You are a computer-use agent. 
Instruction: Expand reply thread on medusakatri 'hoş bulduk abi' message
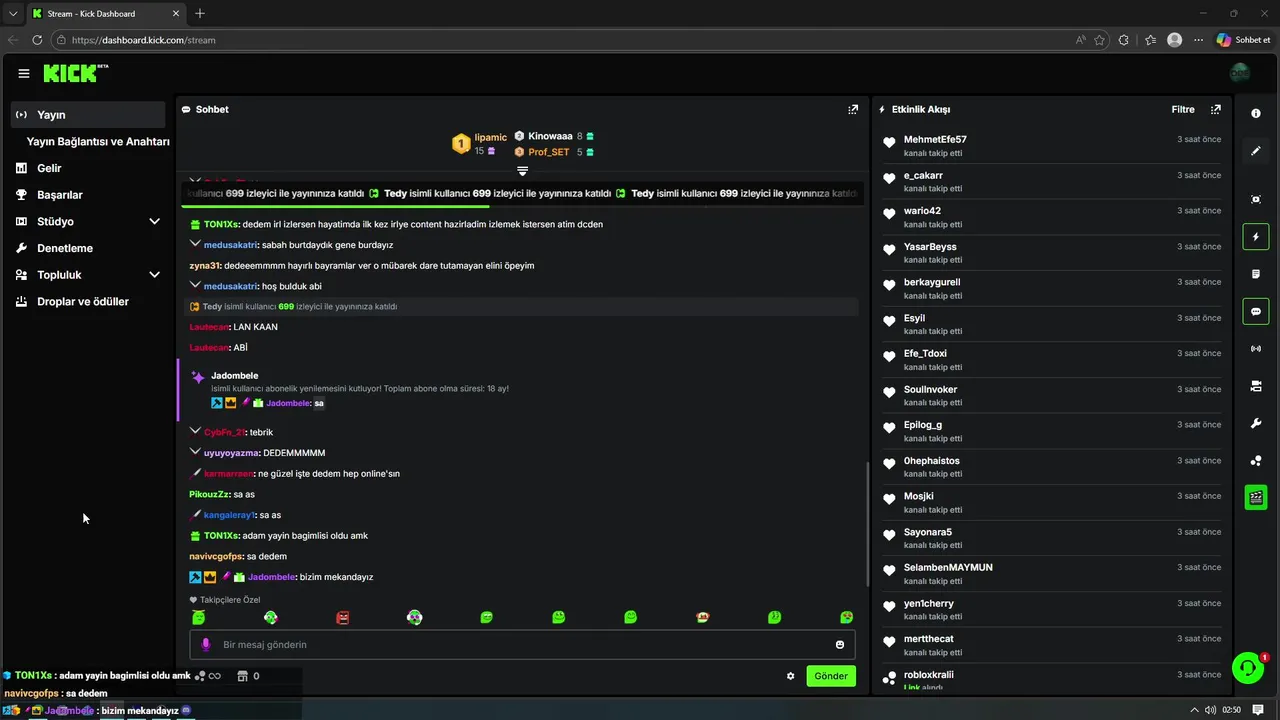pyautogui.click(x=196, y=285)
